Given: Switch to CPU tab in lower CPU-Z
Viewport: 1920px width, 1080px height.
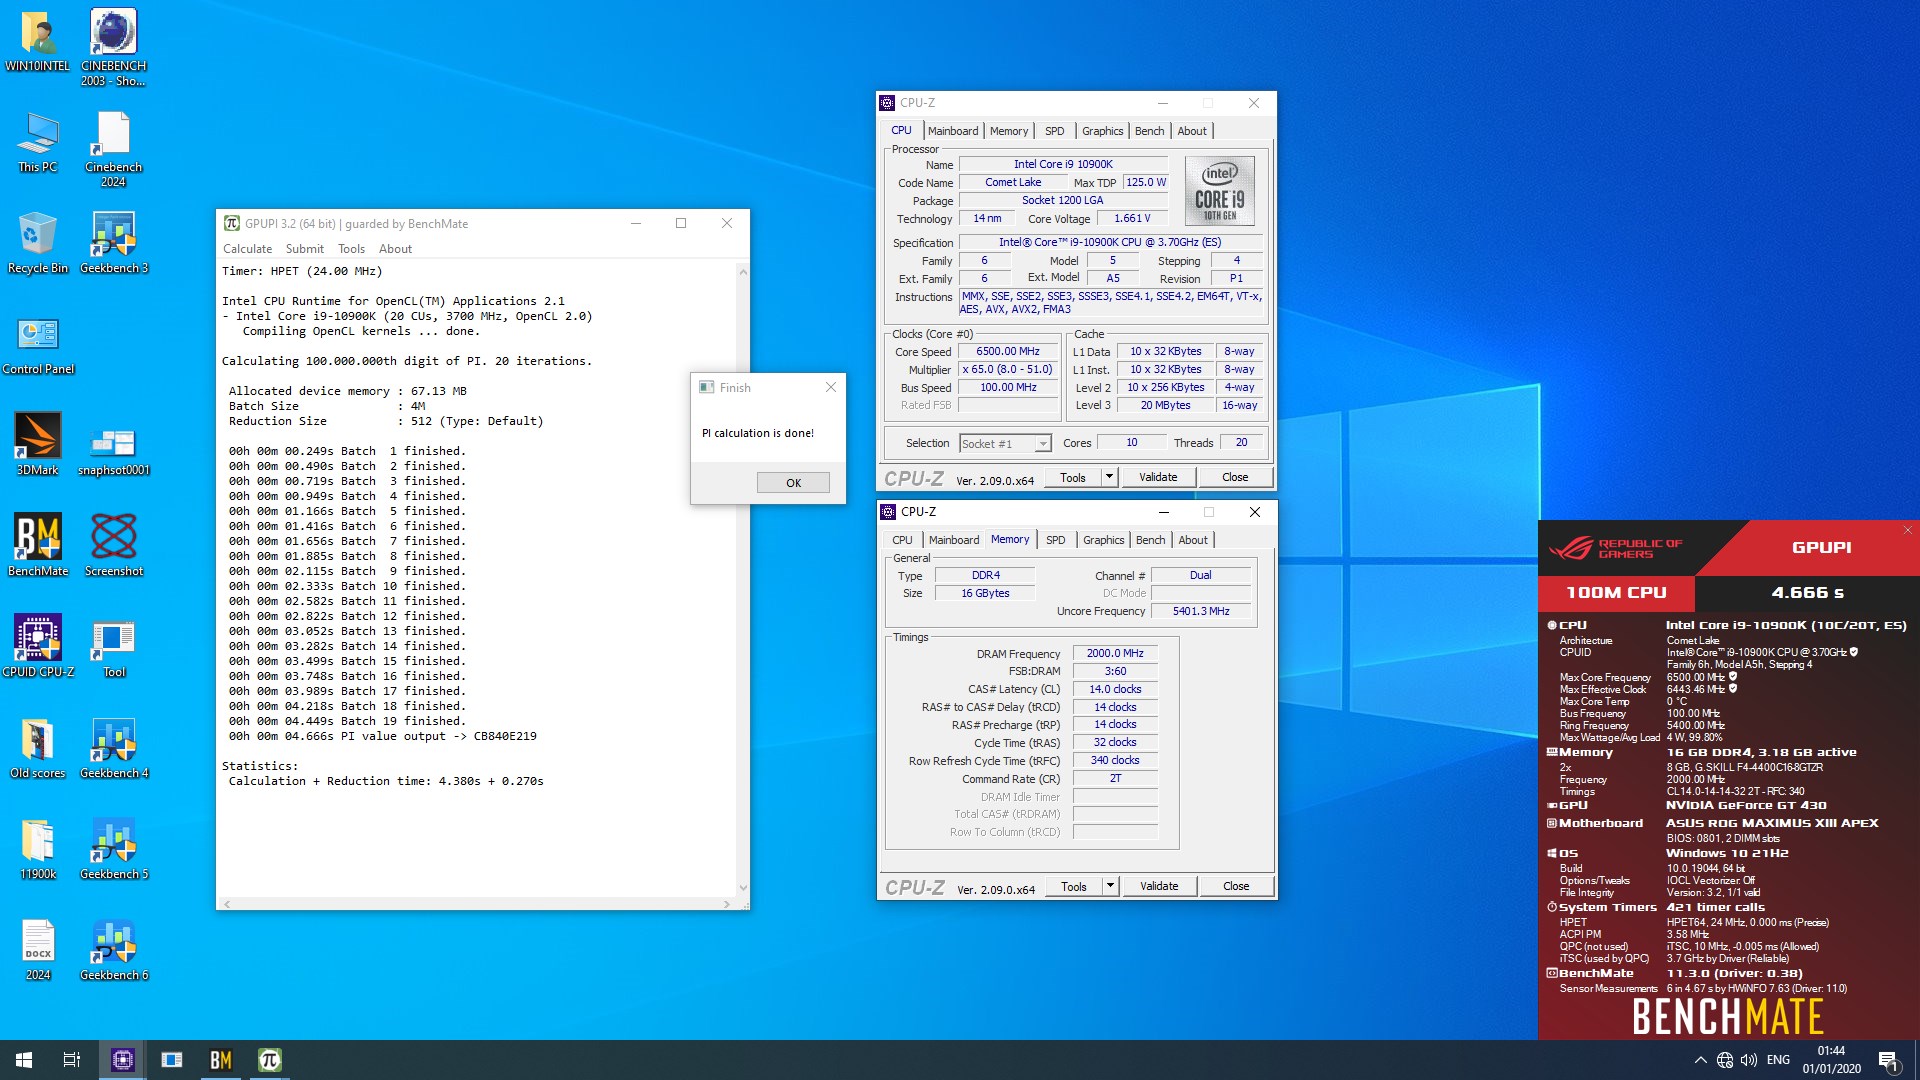Looking at the screenshot, I should click(903, 540).
